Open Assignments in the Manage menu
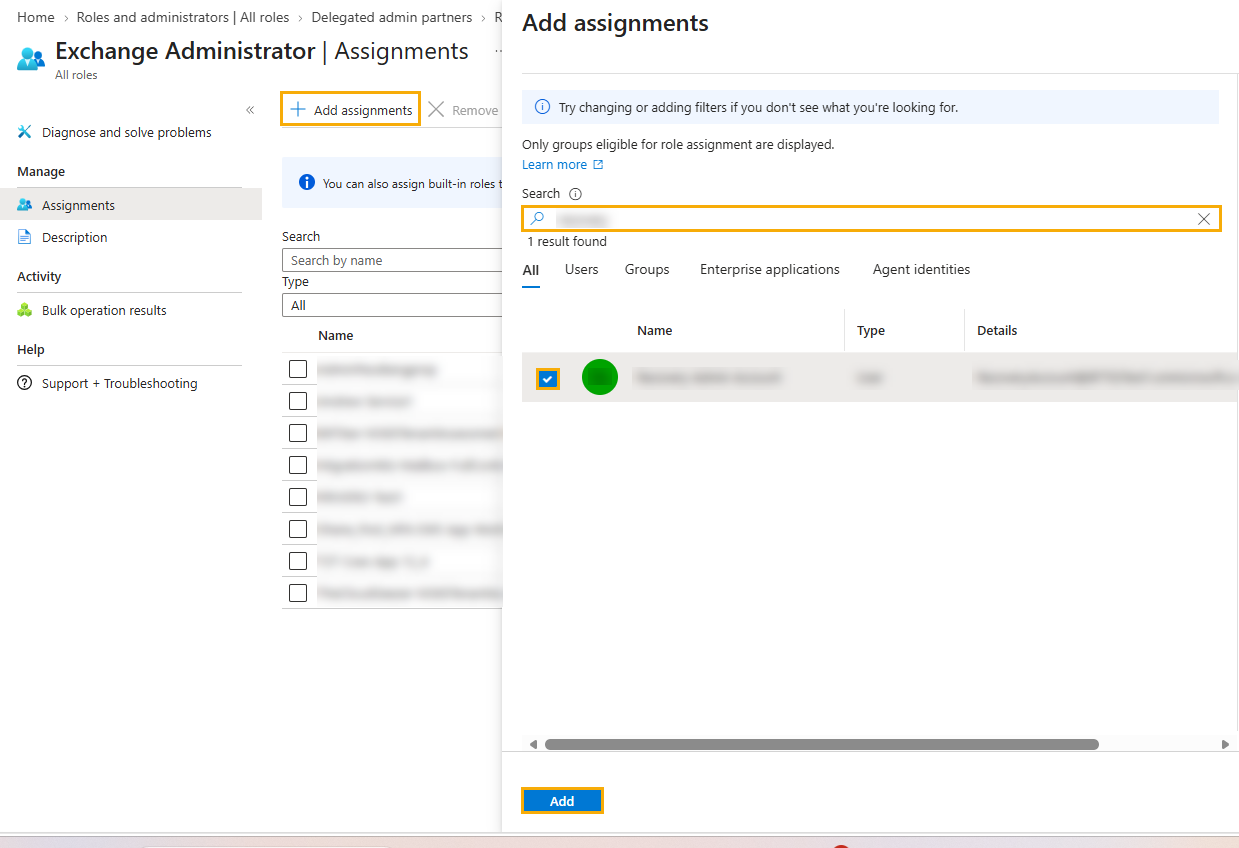This screenshot has height=848, width=1239. 131,205
